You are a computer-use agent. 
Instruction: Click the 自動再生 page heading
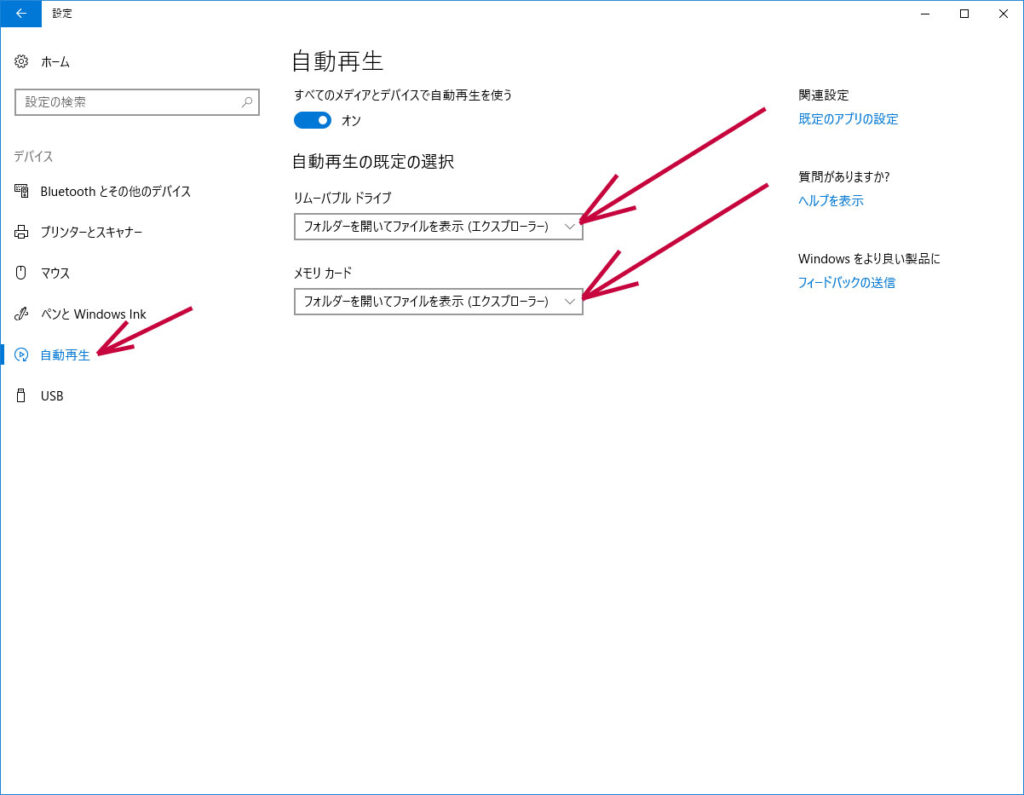pos(337,61)
